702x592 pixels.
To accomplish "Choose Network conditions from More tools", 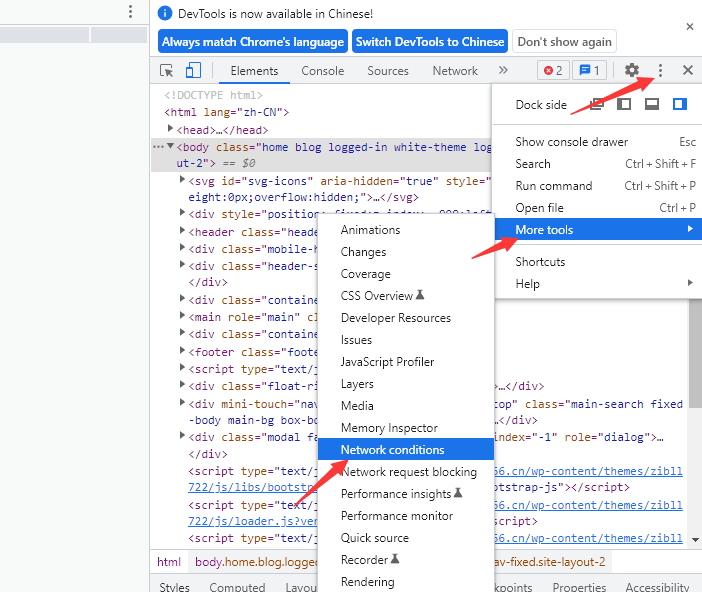I will point(392,450).
